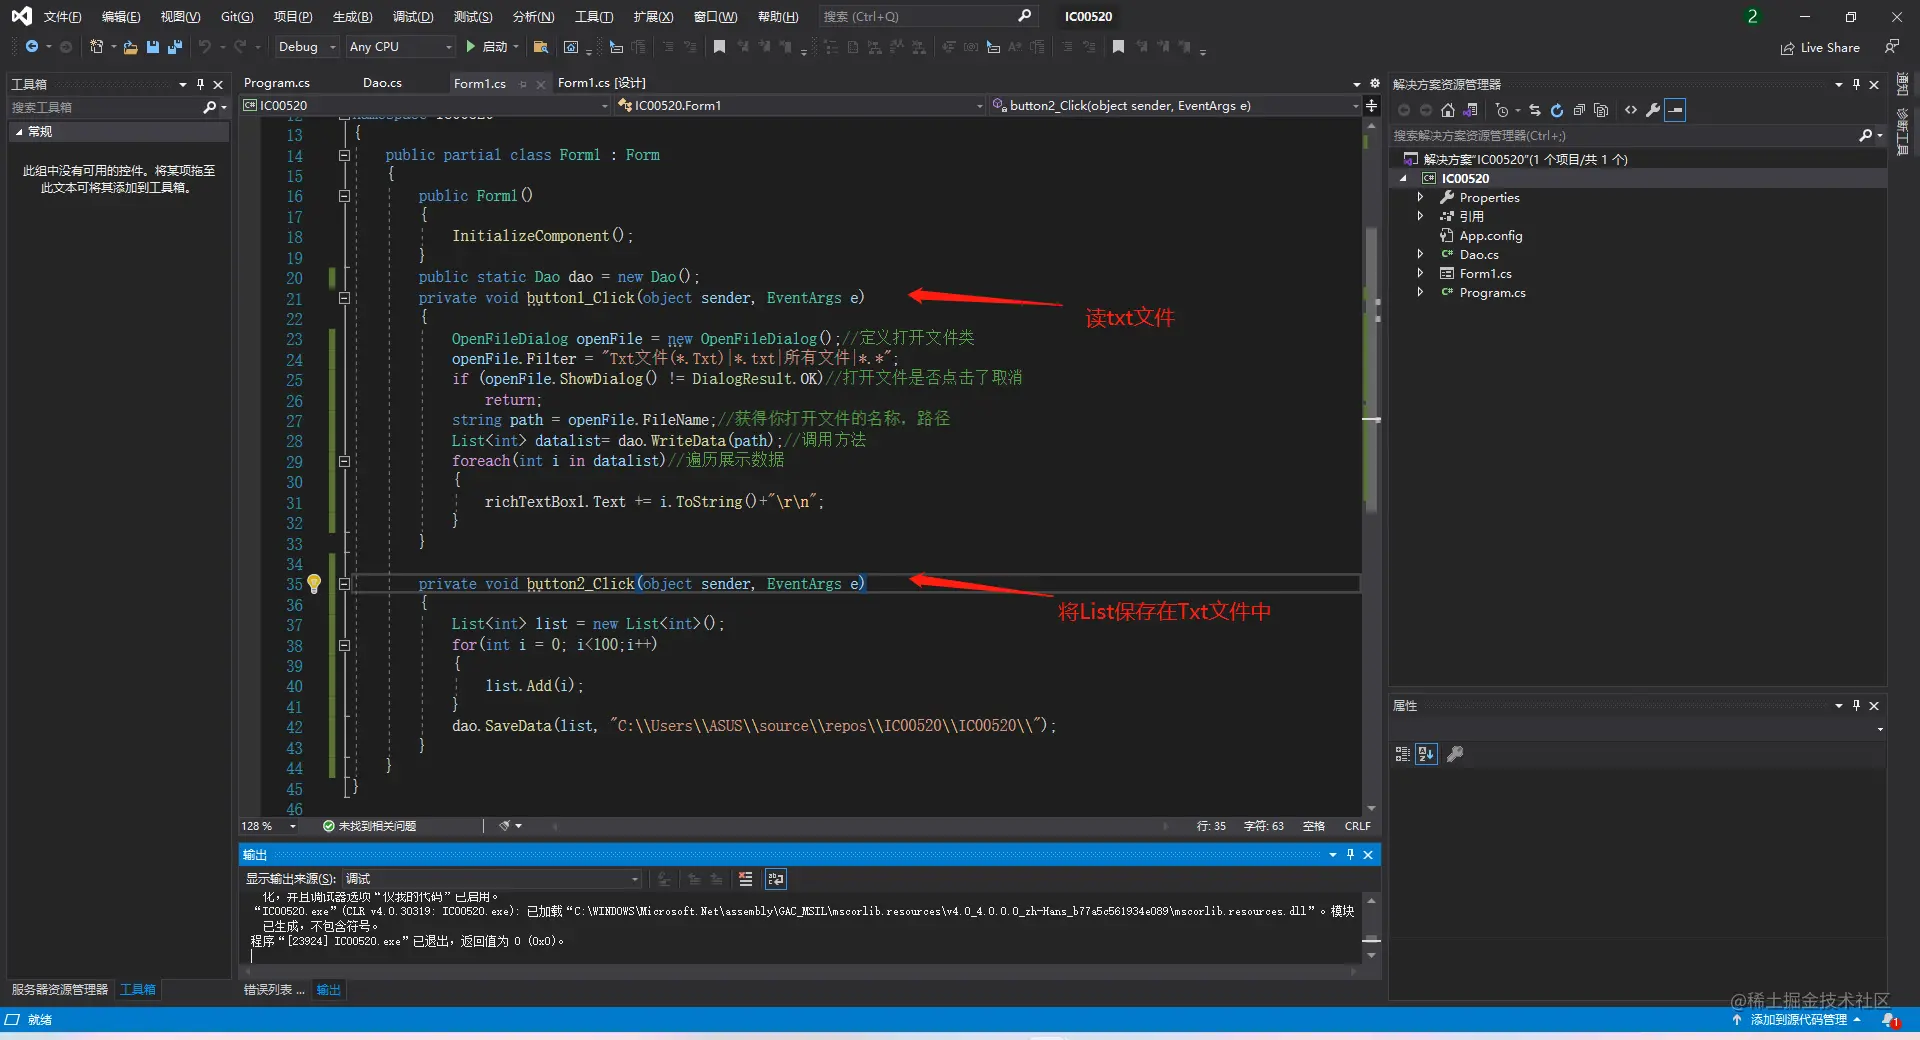Open IC00520.Form1 class dropdown

coord(800,105)
